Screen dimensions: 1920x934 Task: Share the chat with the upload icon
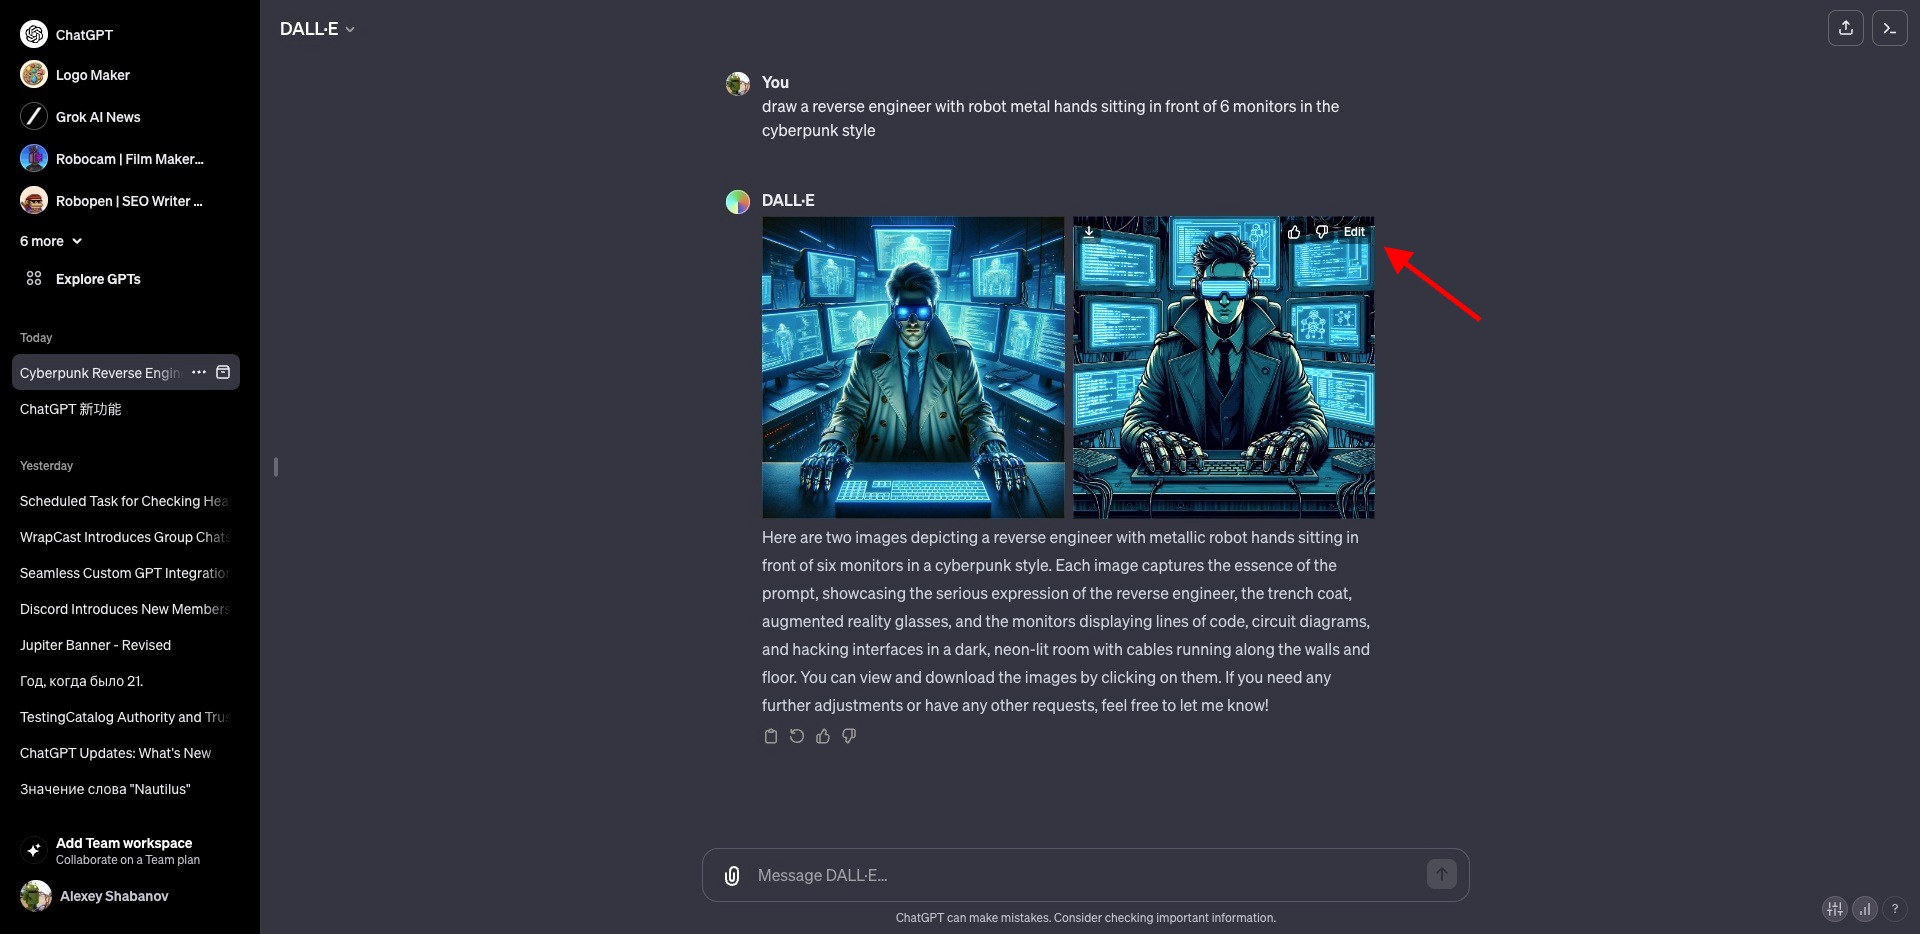coord(1846,28)
